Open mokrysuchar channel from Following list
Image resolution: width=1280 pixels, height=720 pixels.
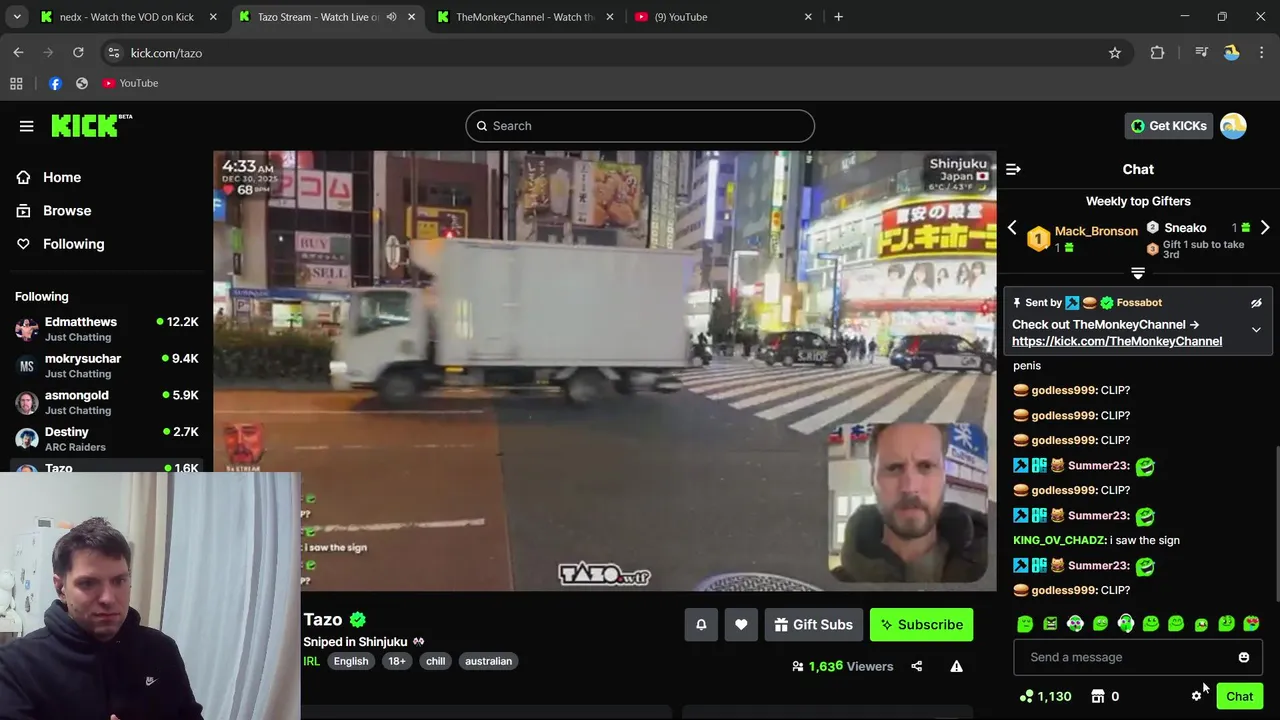(107, 366)
